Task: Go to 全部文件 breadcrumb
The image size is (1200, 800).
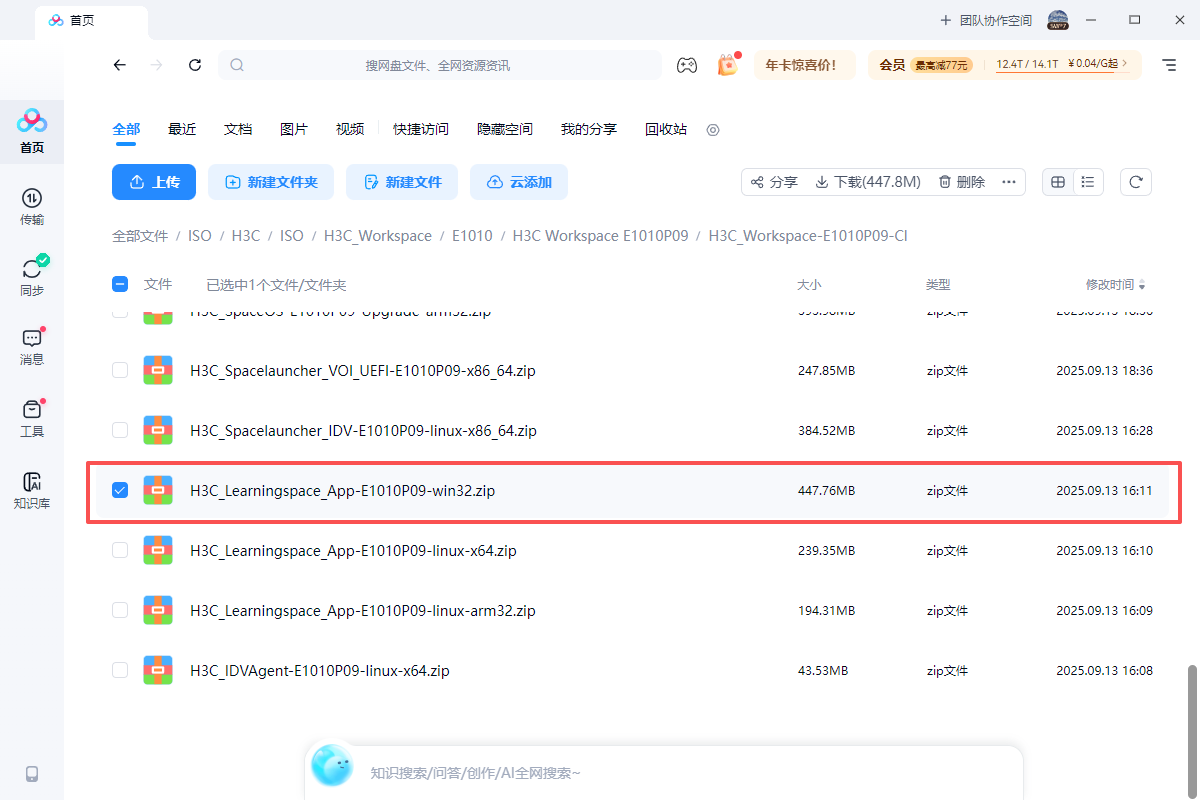Action: pyautogui.click(x=140, y=236)
